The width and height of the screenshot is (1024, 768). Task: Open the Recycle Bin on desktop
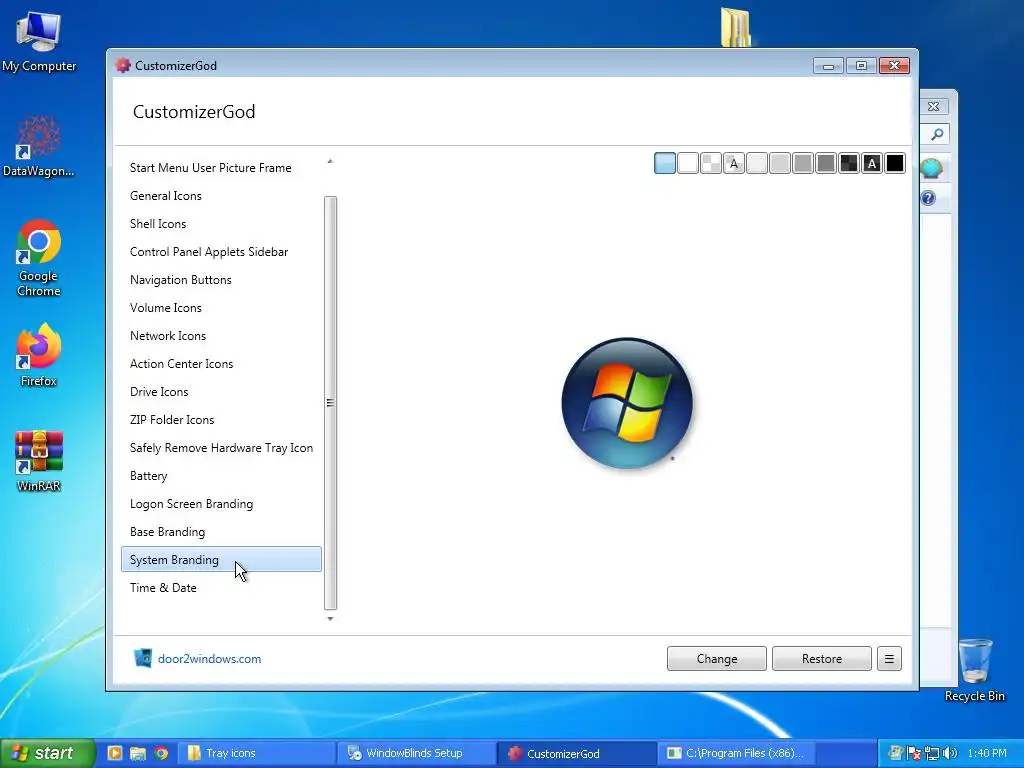click(x=974, y=670)
